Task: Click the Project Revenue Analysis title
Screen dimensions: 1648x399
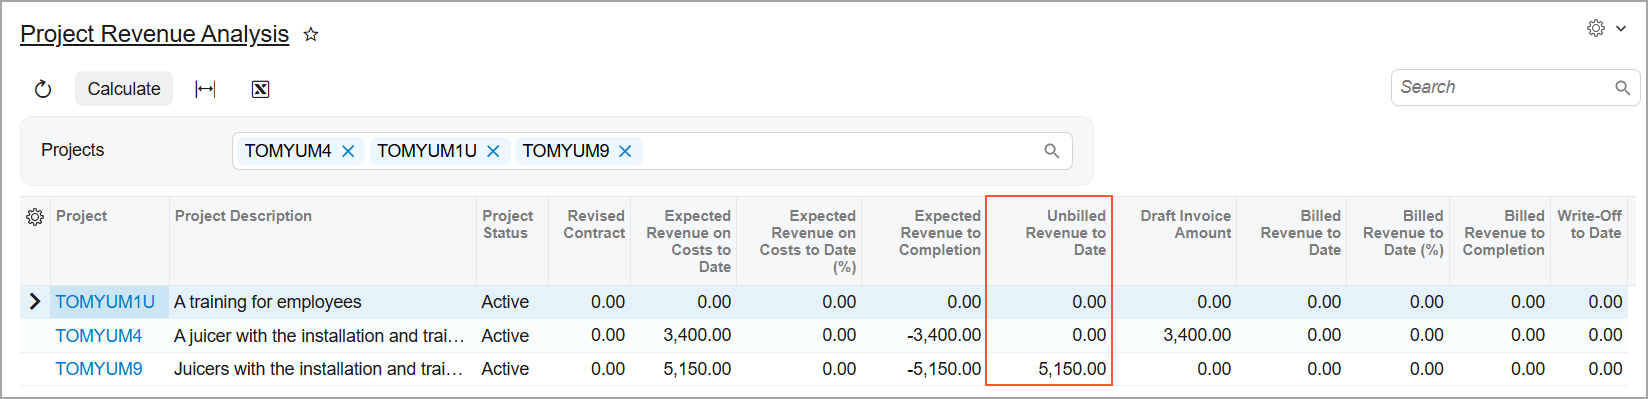Action: tap(155, 34)
